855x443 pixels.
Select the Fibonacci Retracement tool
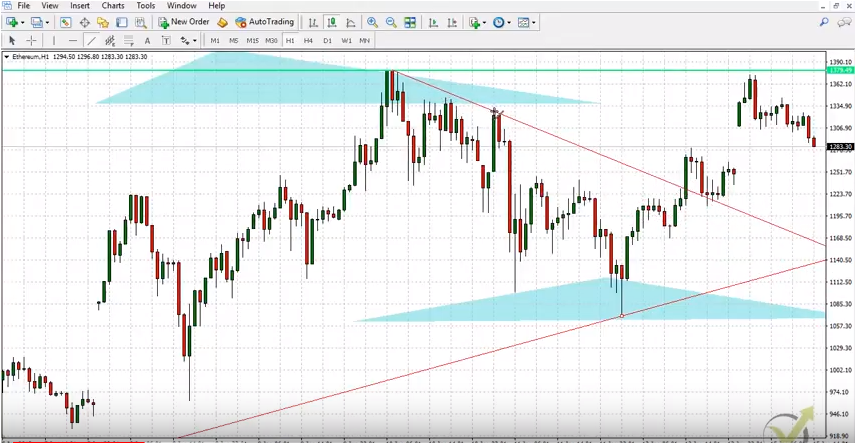129,40
